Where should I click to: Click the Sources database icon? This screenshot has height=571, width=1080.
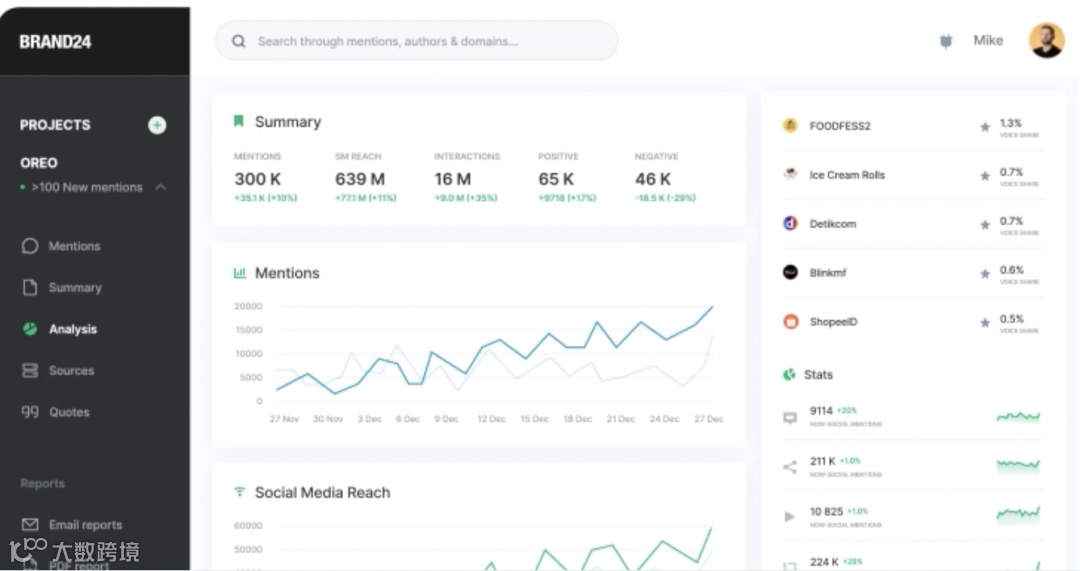coord(30,371)
